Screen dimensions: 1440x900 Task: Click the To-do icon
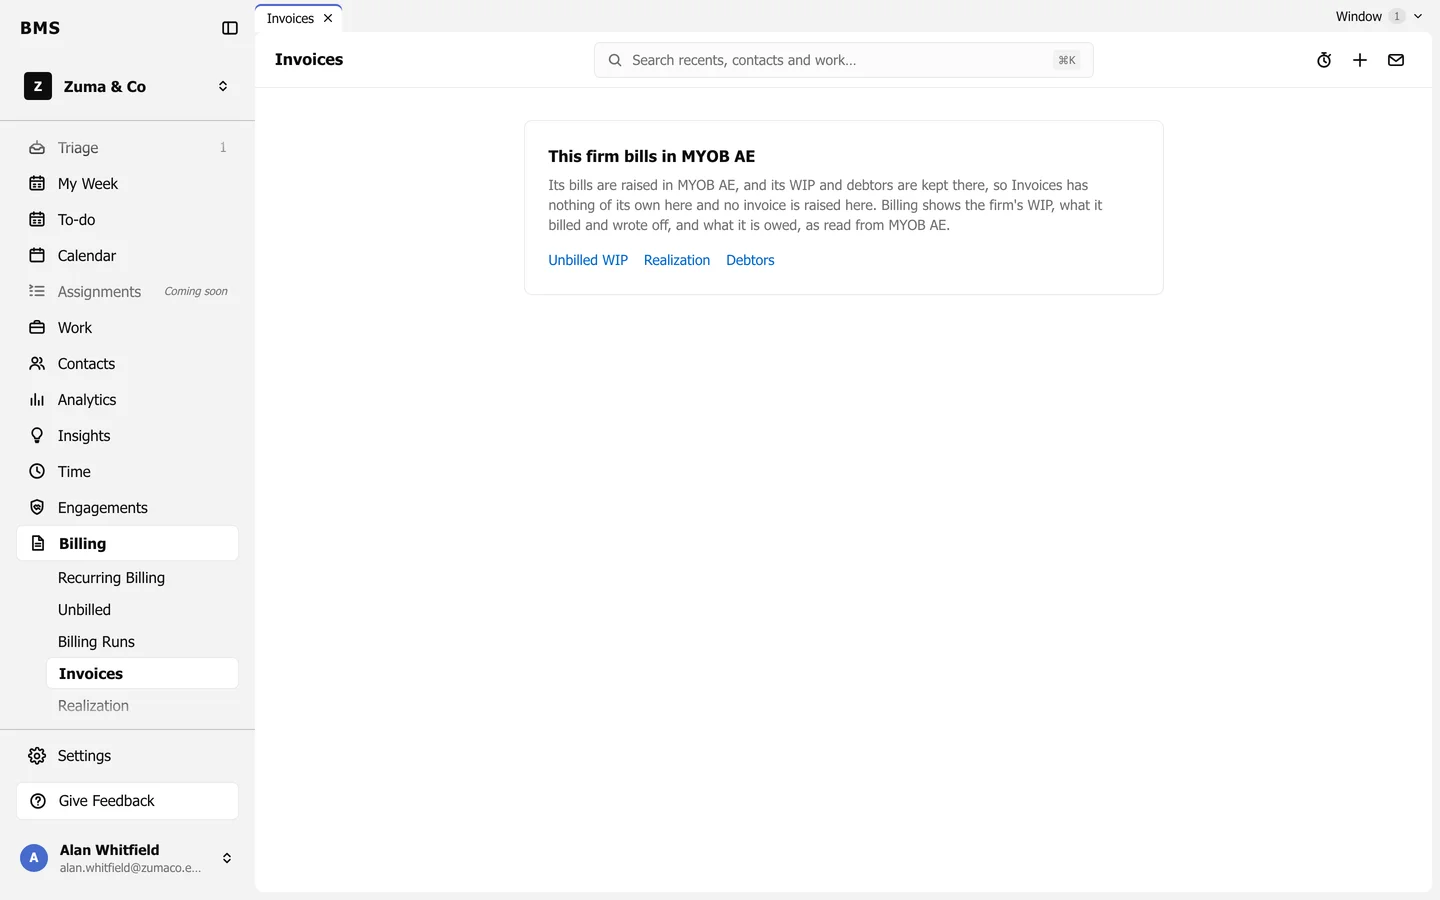pos(37,220)
